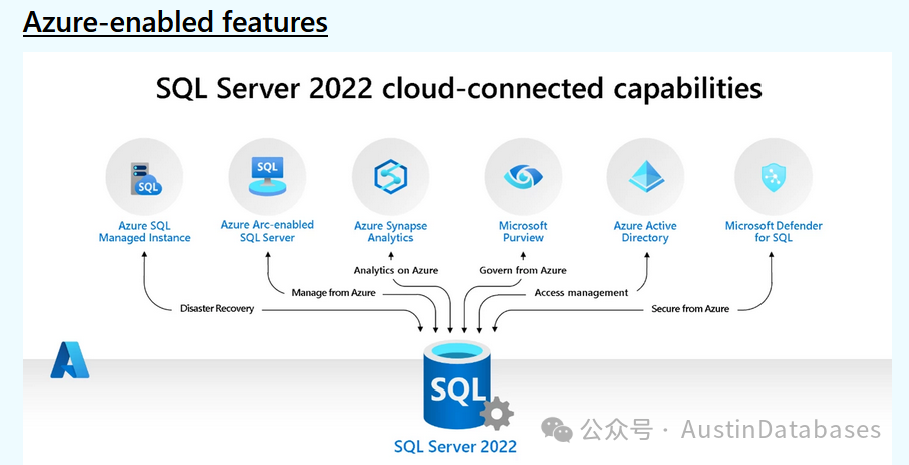Viewport: 909px width, 465px height.
Task: Click the "Azure Arc-enabled SQL Server" label
Action: 267,231
